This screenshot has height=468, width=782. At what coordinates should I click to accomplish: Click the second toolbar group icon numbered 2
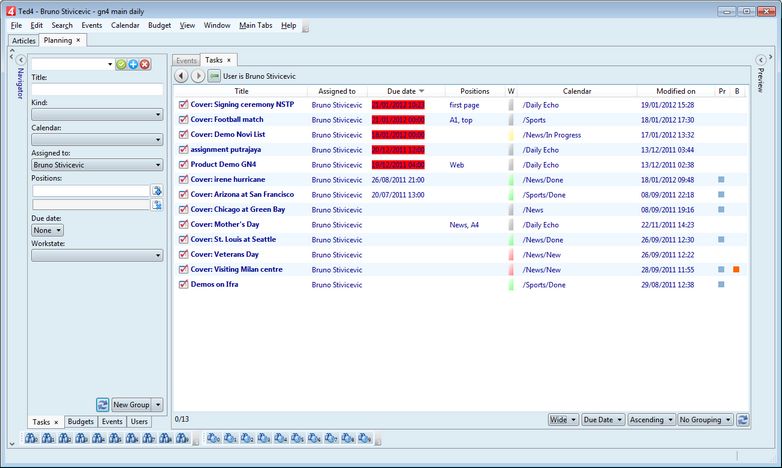247,439
